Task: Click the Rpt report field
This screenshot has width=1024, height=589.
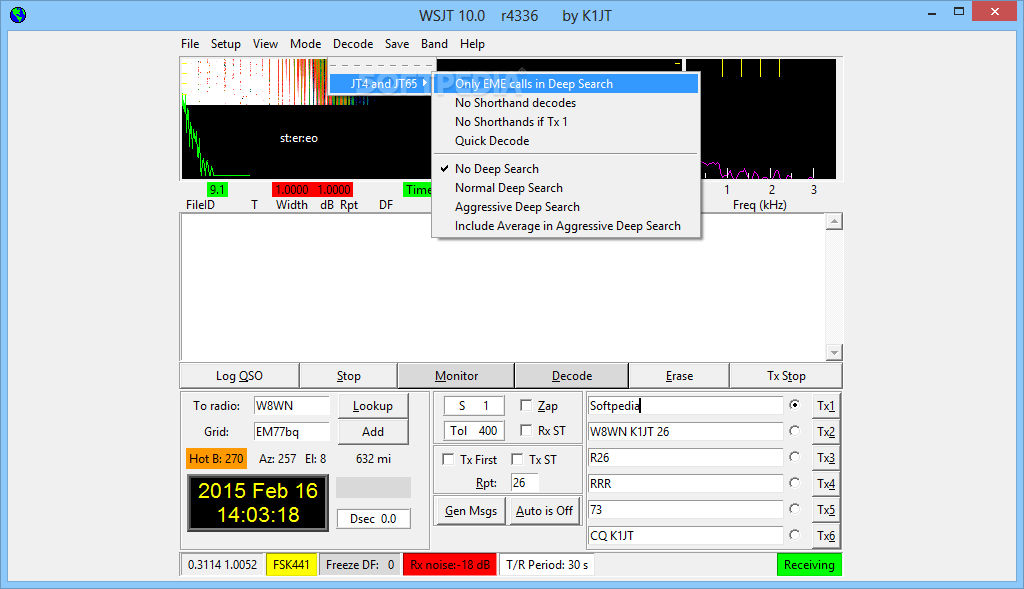Action: point(524,483)
